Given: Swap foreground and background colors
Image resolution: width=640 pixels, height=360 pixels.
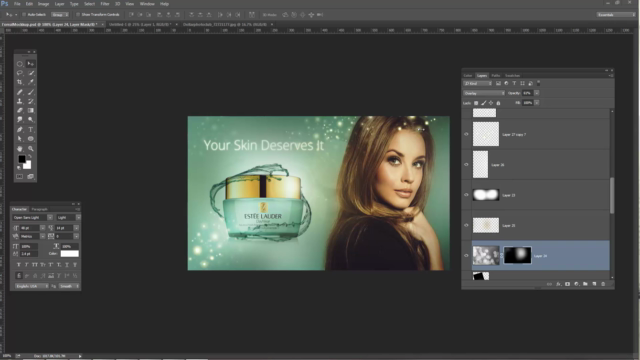Looking at the screenshot, I should pyautogui.click(x=29, y=156).
